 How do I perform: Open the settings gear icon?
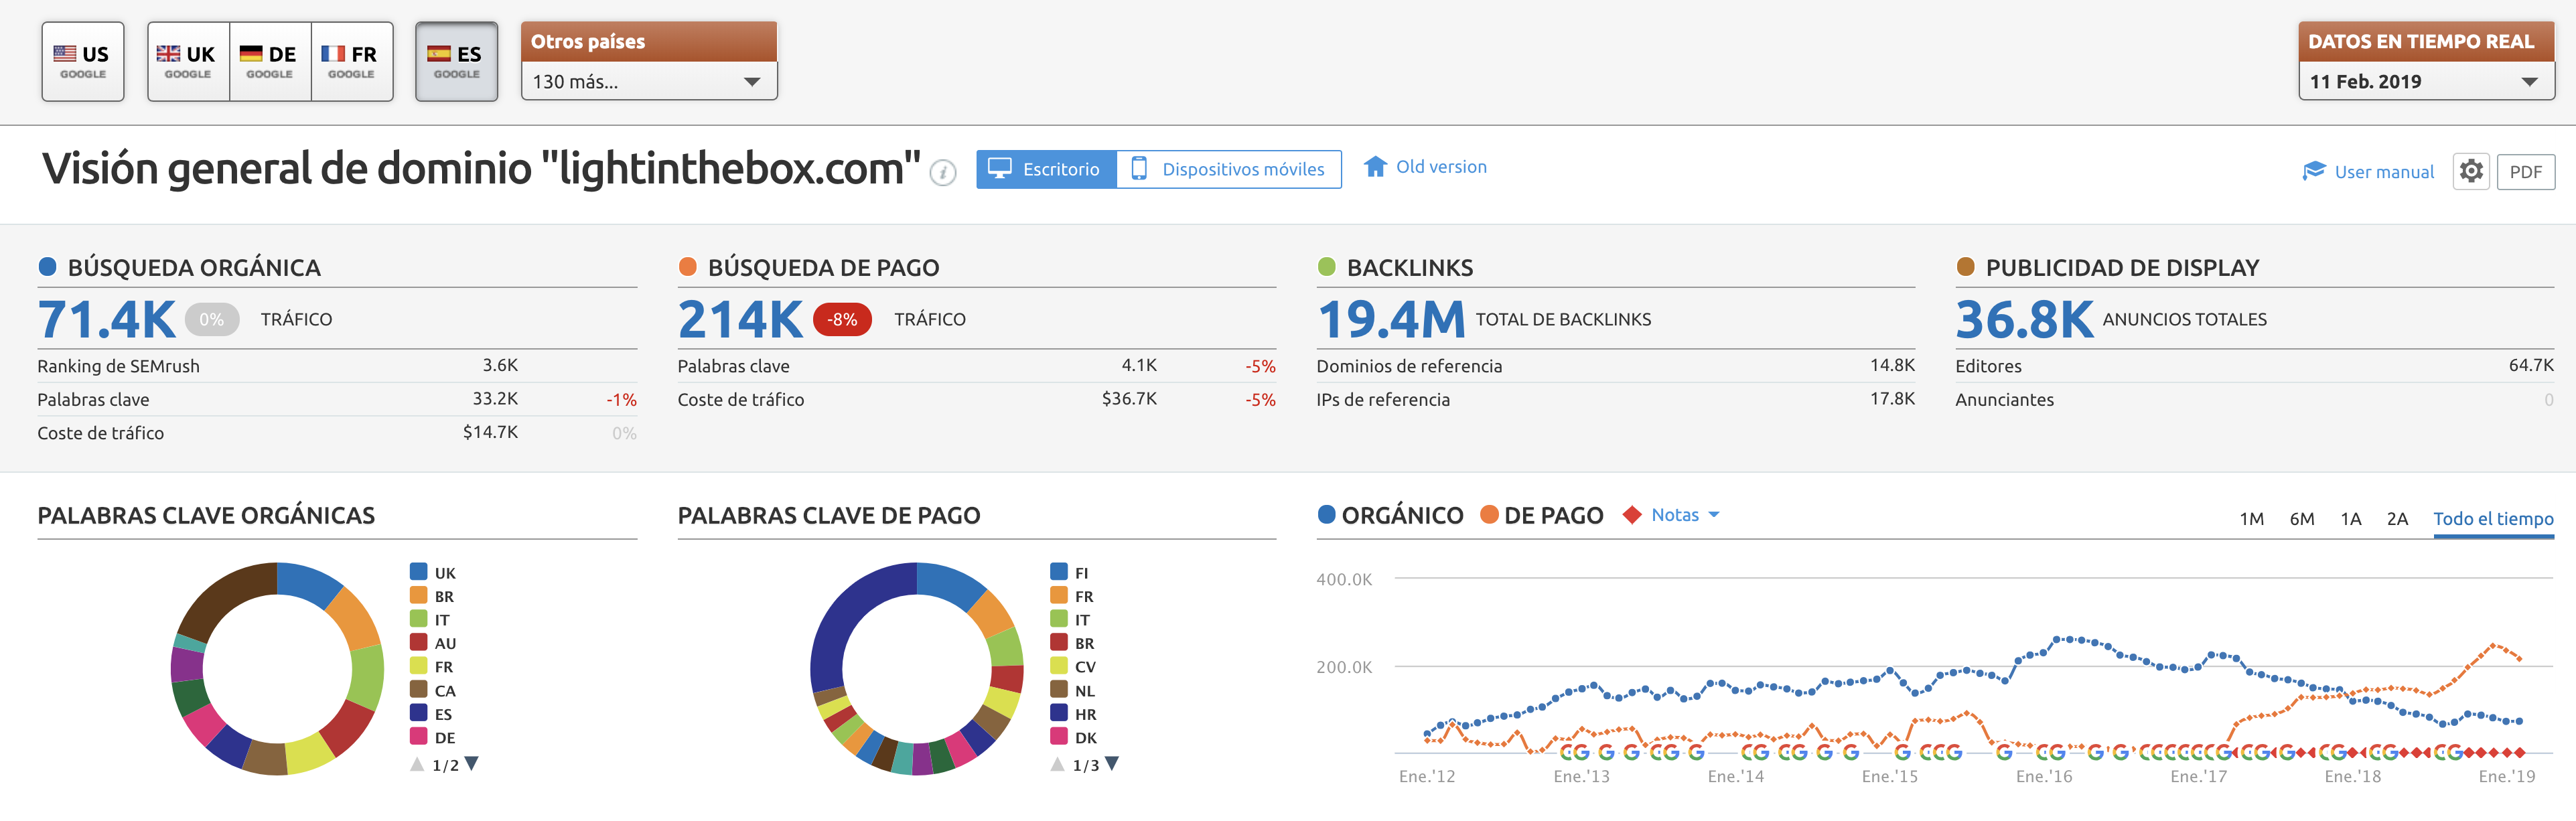pyautogui.click(x=2471, y=171)
